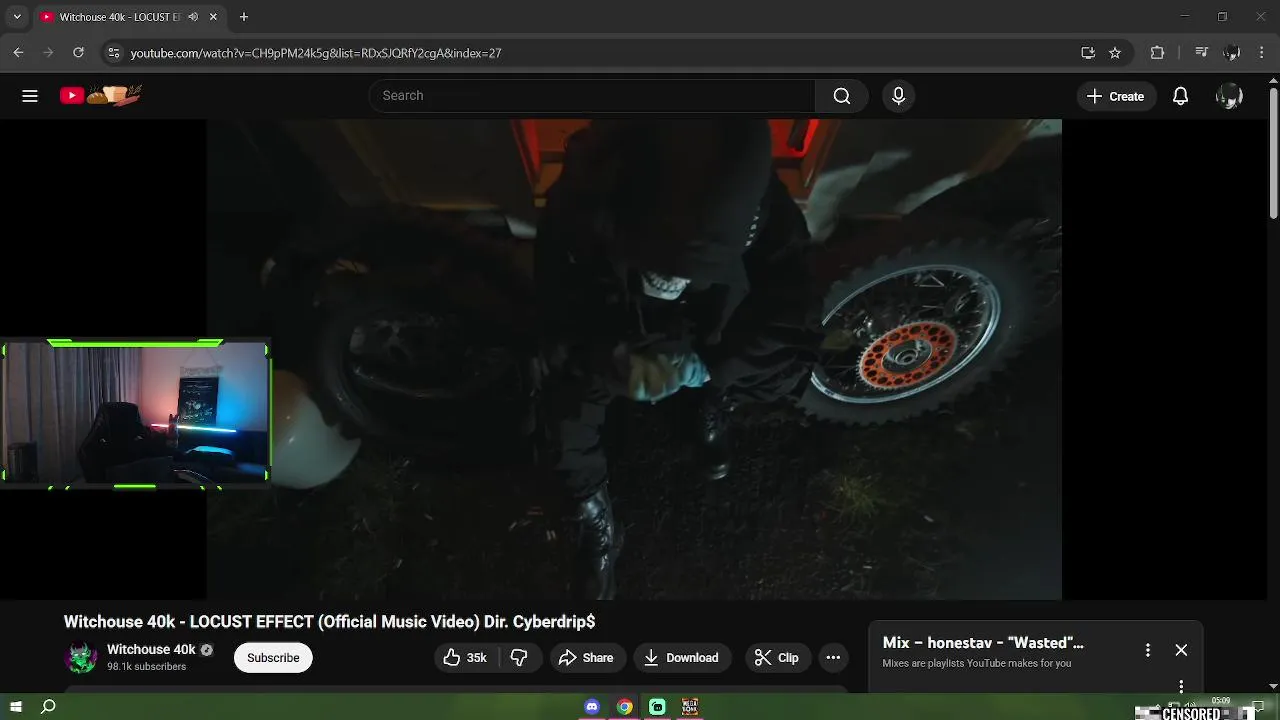Close the Witchhouse 40k tab
The width and height of the screenshot is (1280, 720).
pos(213,17)
